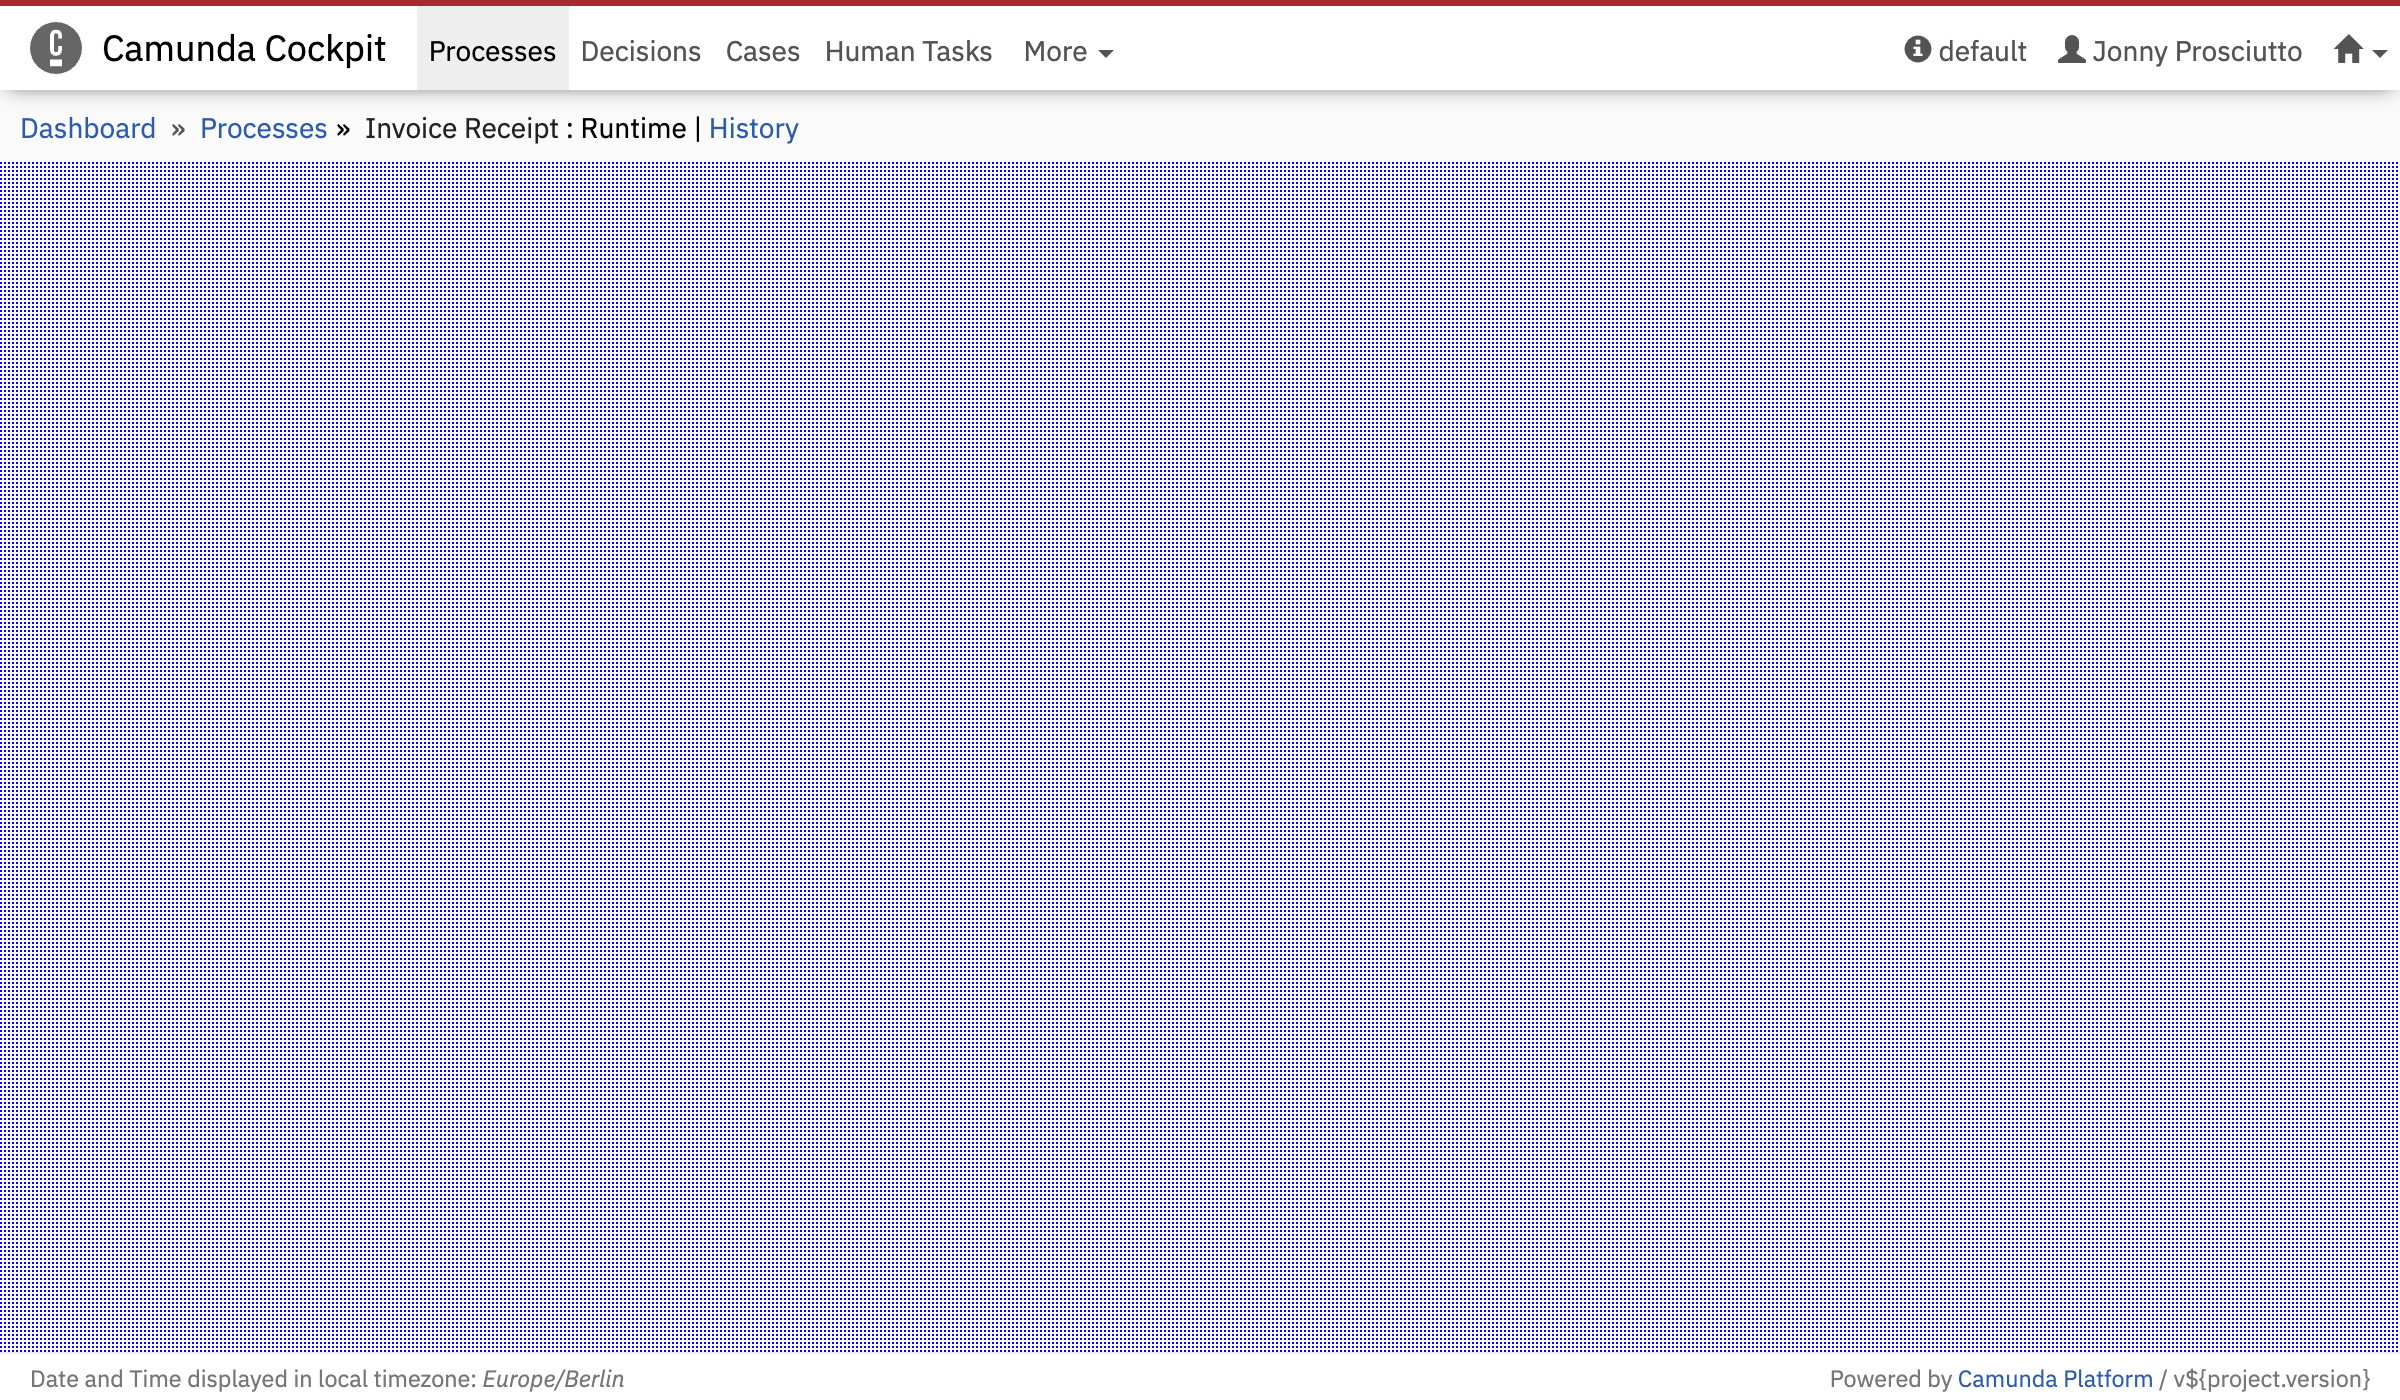Open the Camunda Platform footer link
The width and height of the screenshot is (2400, 1400).
click(2054, 1378)
